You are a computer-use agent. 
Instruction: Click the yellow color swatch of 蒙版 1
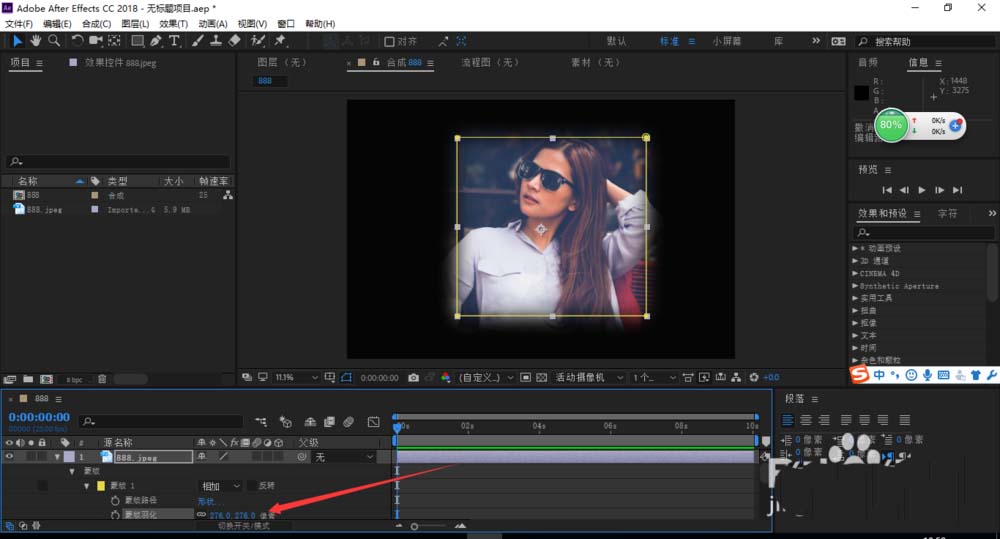coord(100,486)
